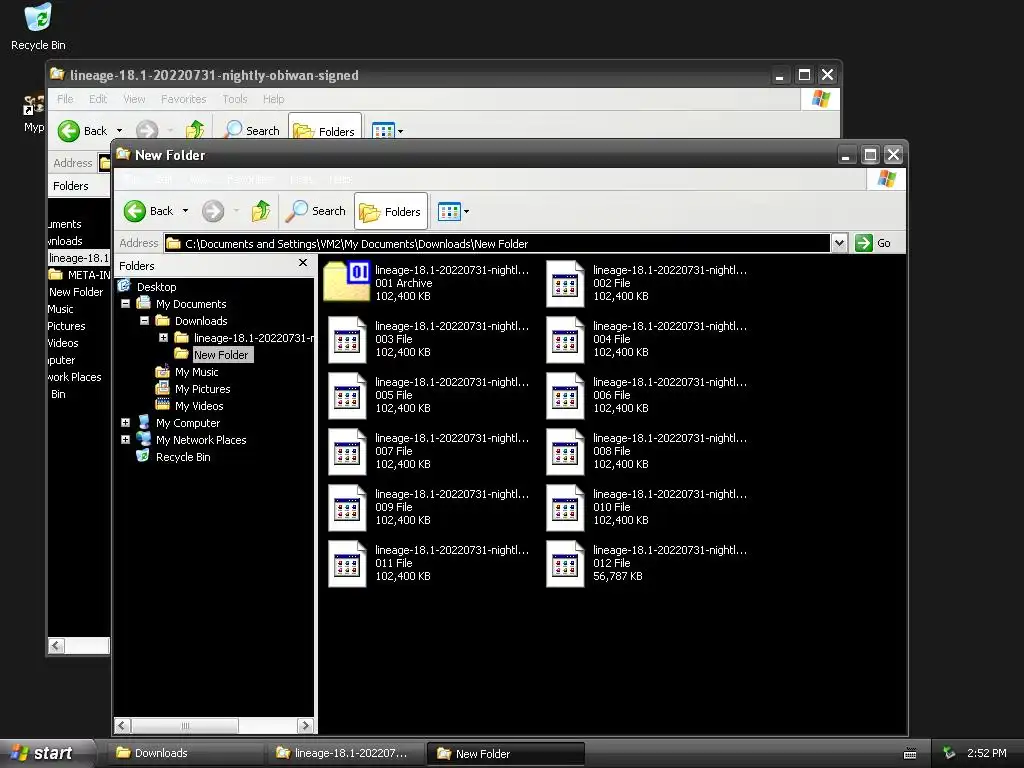Expand My Computer tree node

tap(125, 423)
